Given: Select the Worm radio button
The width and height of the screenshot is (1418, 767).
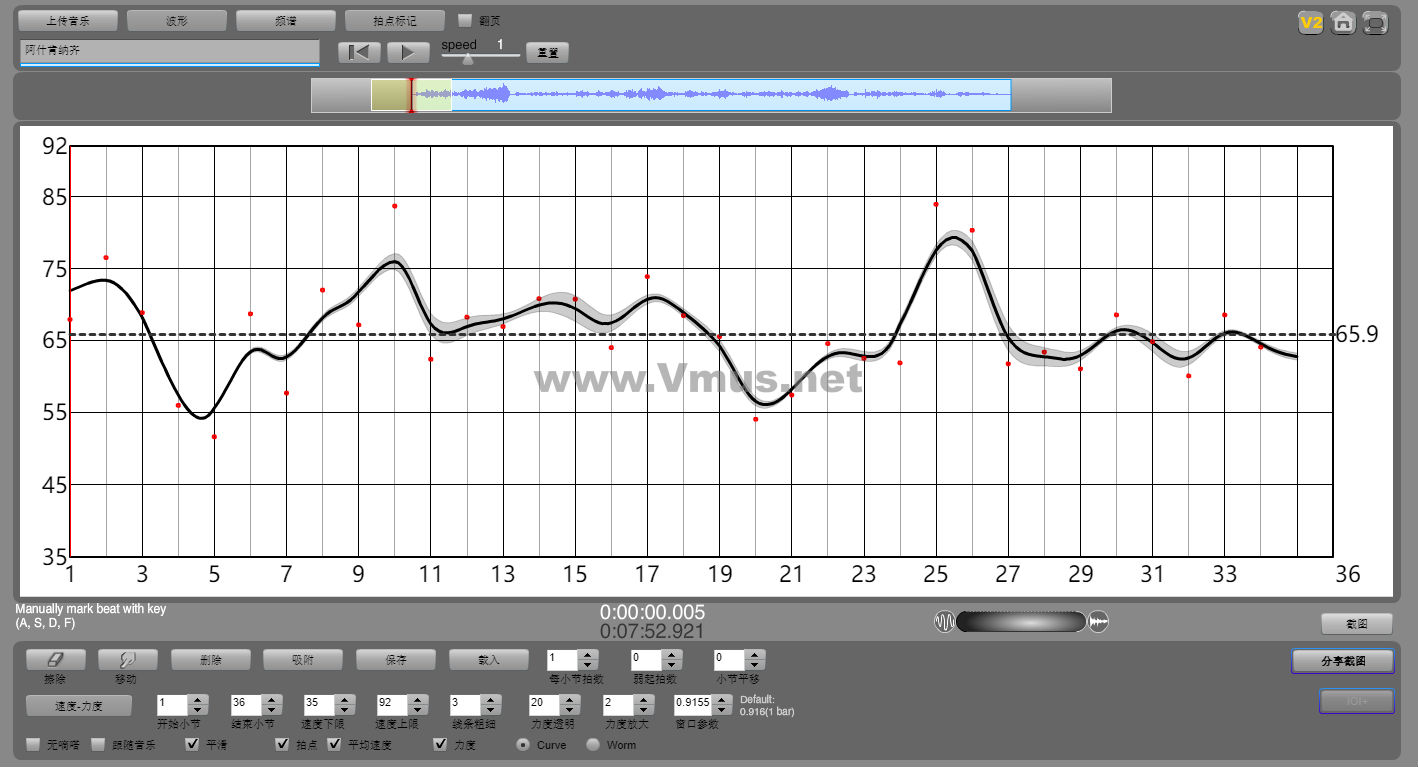Looking at the screenshot, I should tap(593, 744).
